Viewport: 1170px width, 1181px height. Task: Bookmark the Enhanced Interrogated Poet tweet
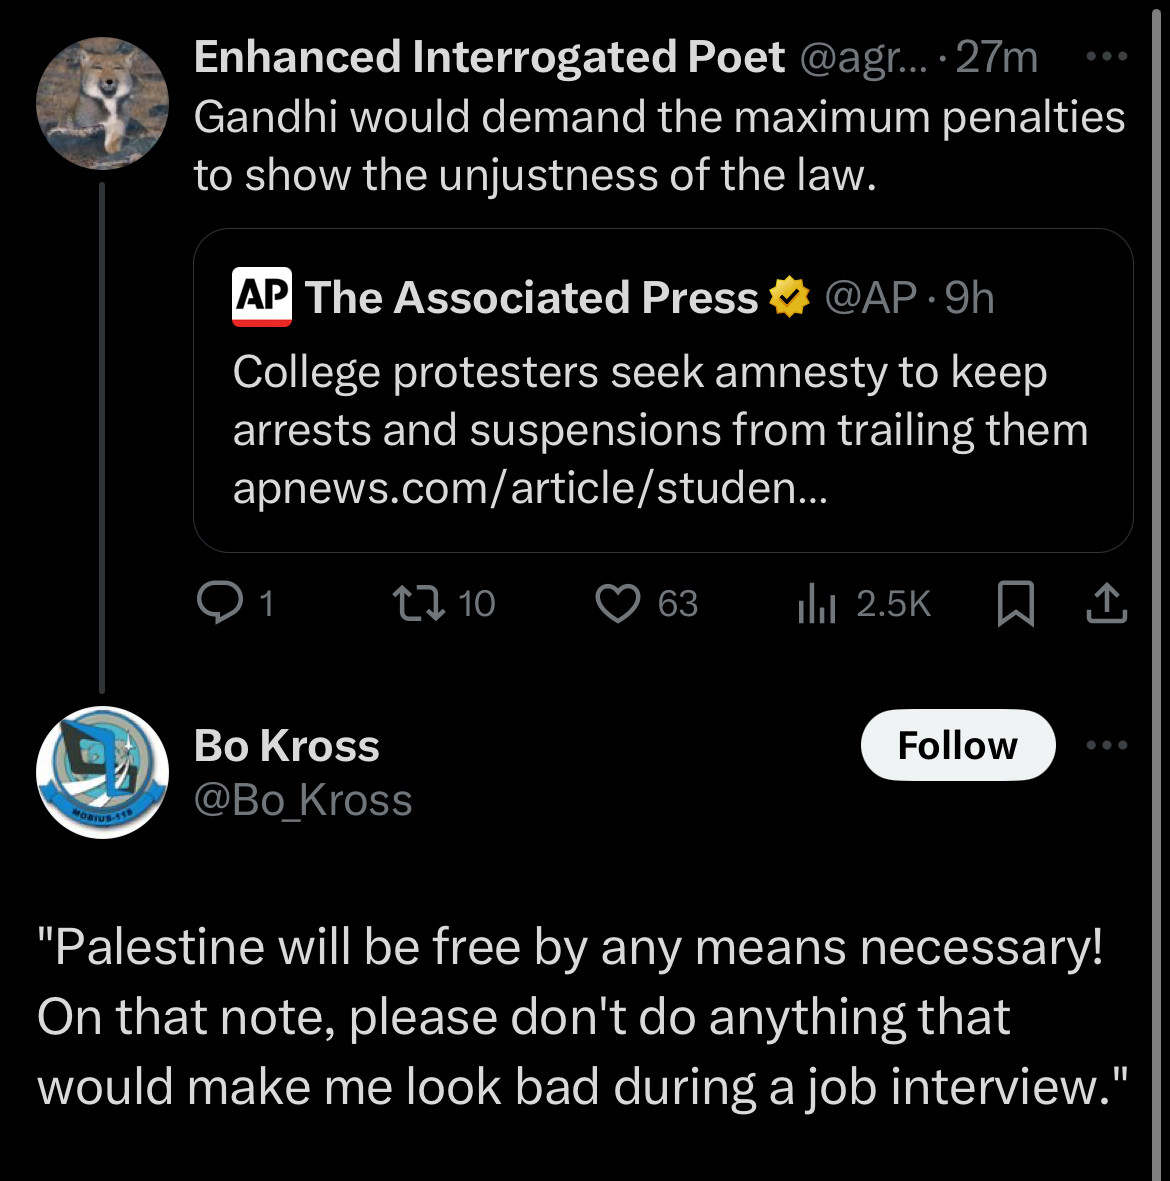click(x=1016, y=604)
